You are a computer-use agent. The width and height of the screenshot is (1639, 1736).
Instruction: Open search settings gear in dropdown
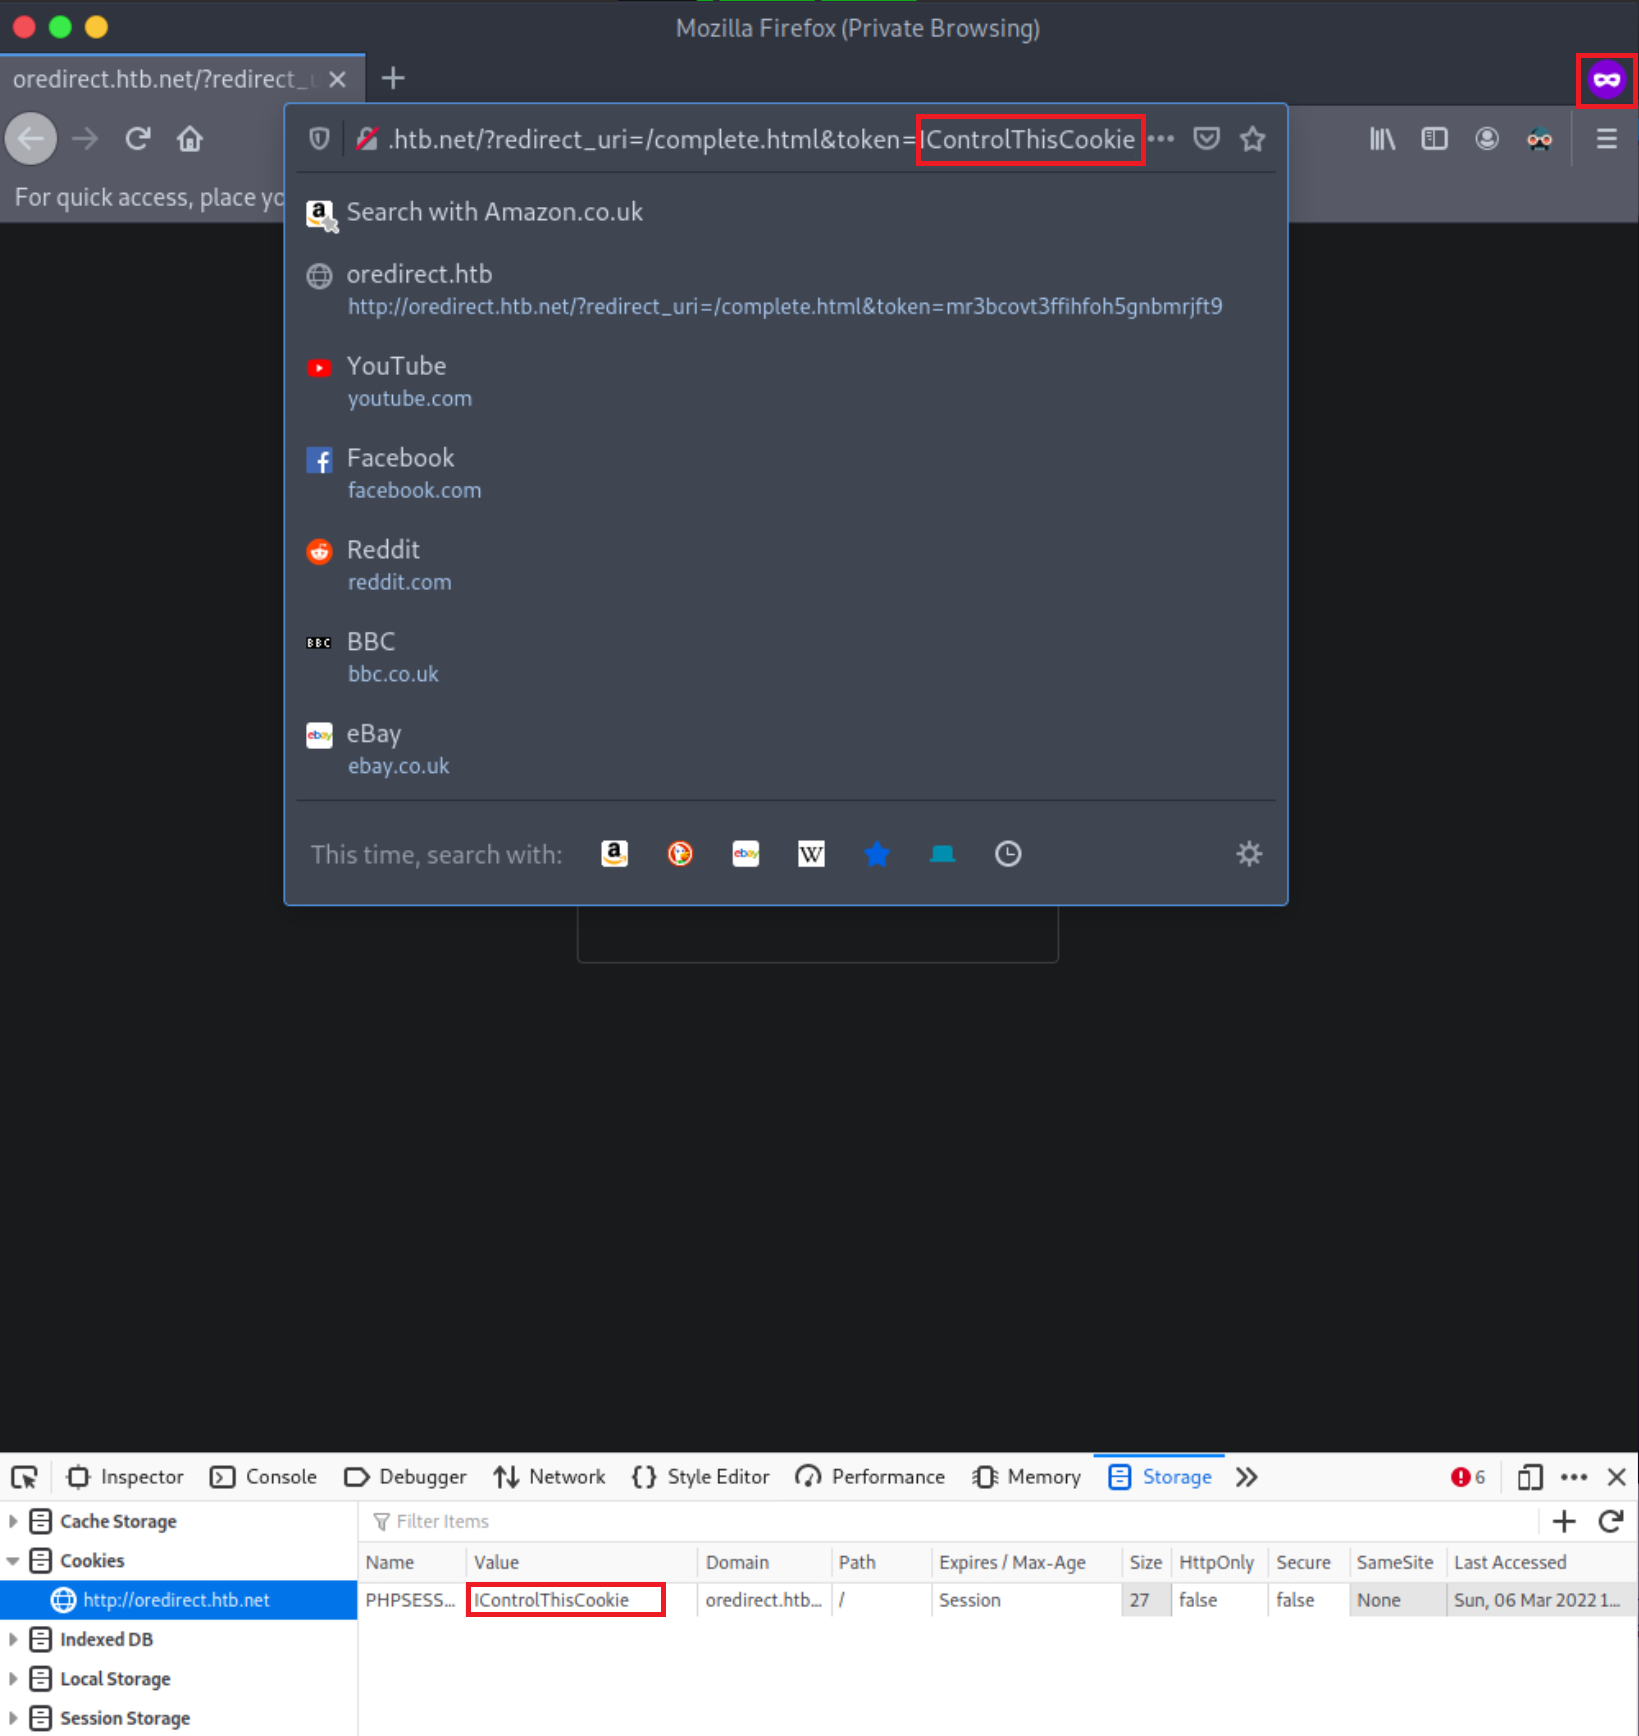[x=1249, y=854]
